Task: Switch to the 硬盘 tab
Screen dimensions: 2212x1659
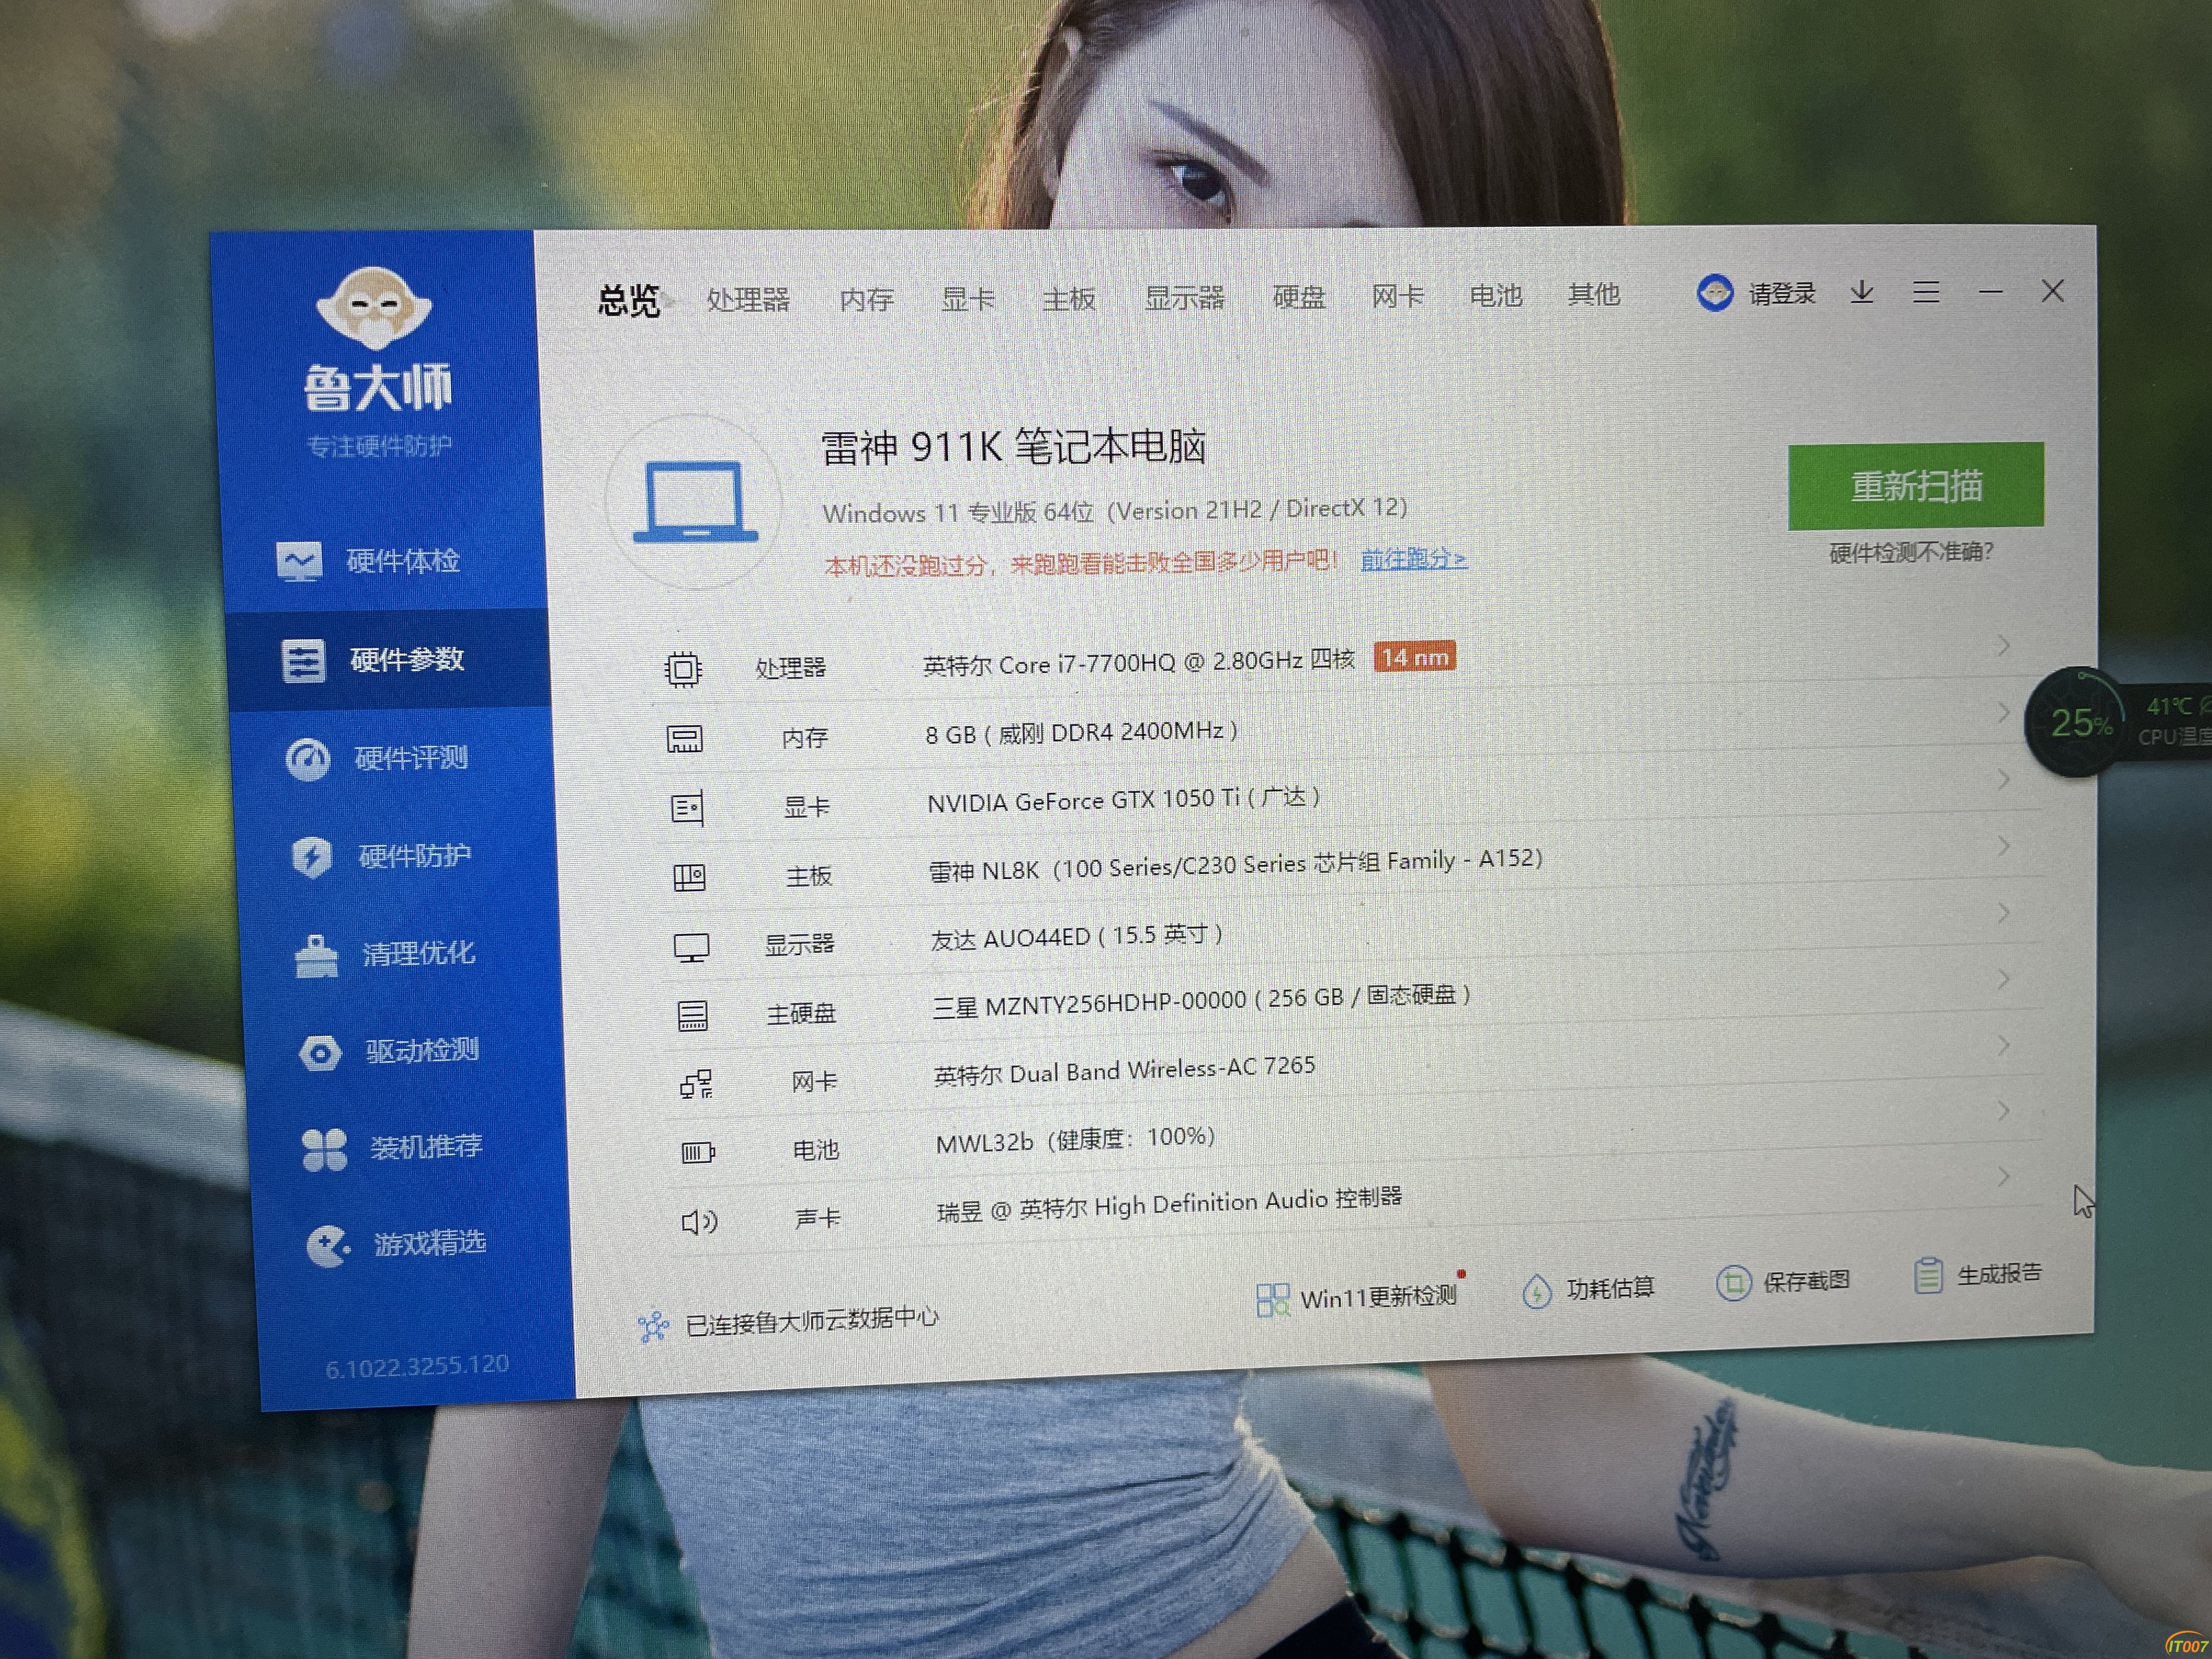Action: click(1299, 296)
